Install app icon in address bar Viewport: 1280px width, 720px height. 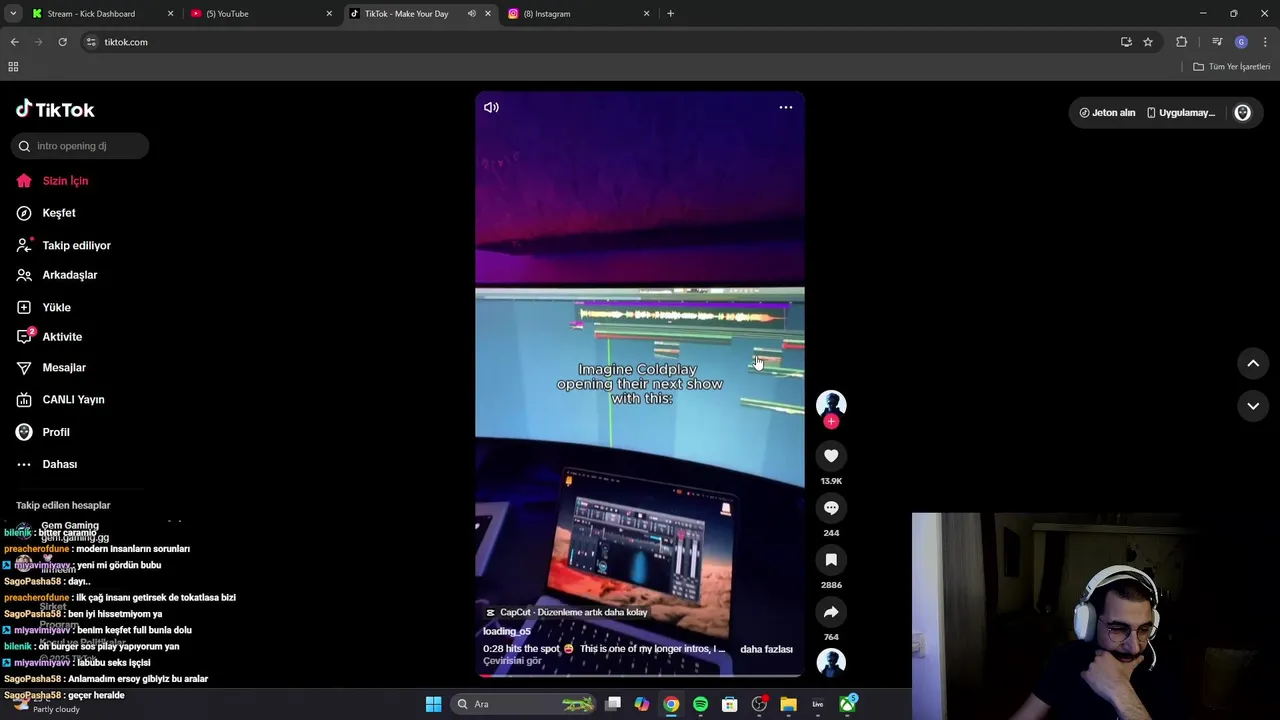tap(1126, 42)
